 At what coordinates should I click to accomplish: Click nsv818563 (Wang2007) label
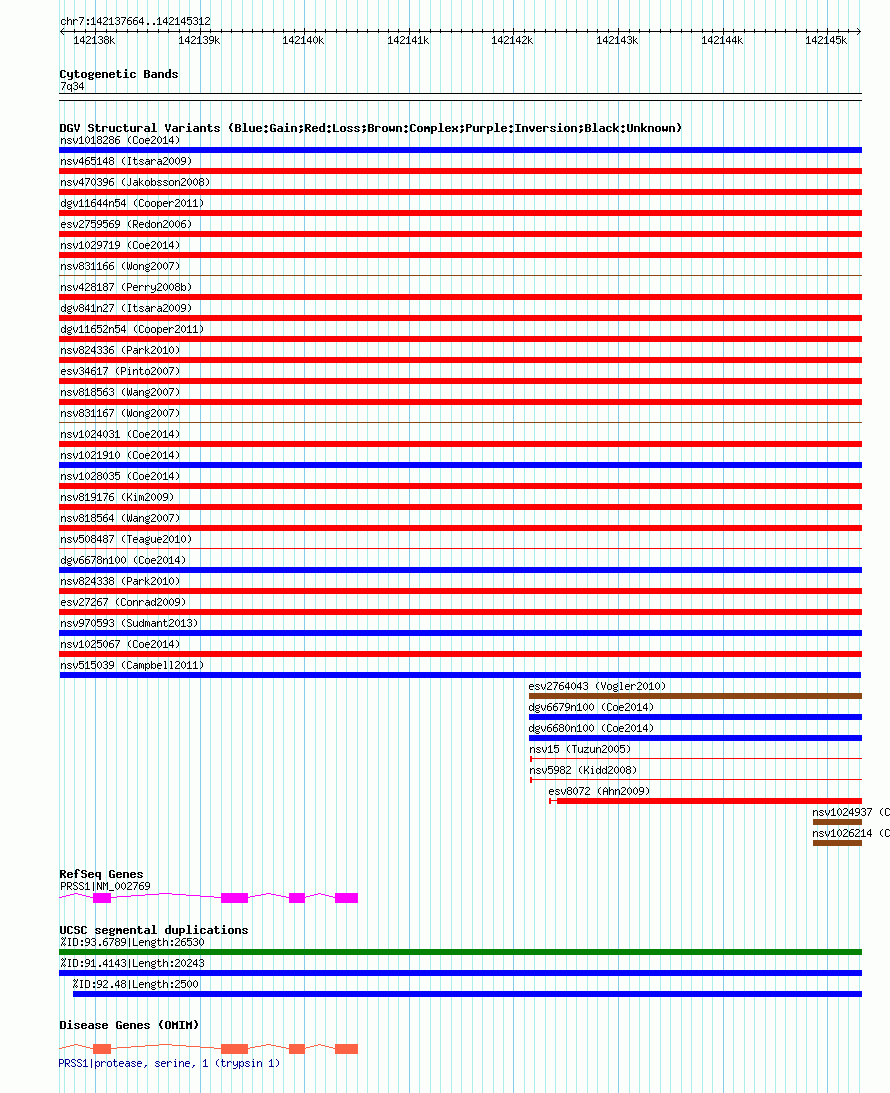tap(120, 392)
